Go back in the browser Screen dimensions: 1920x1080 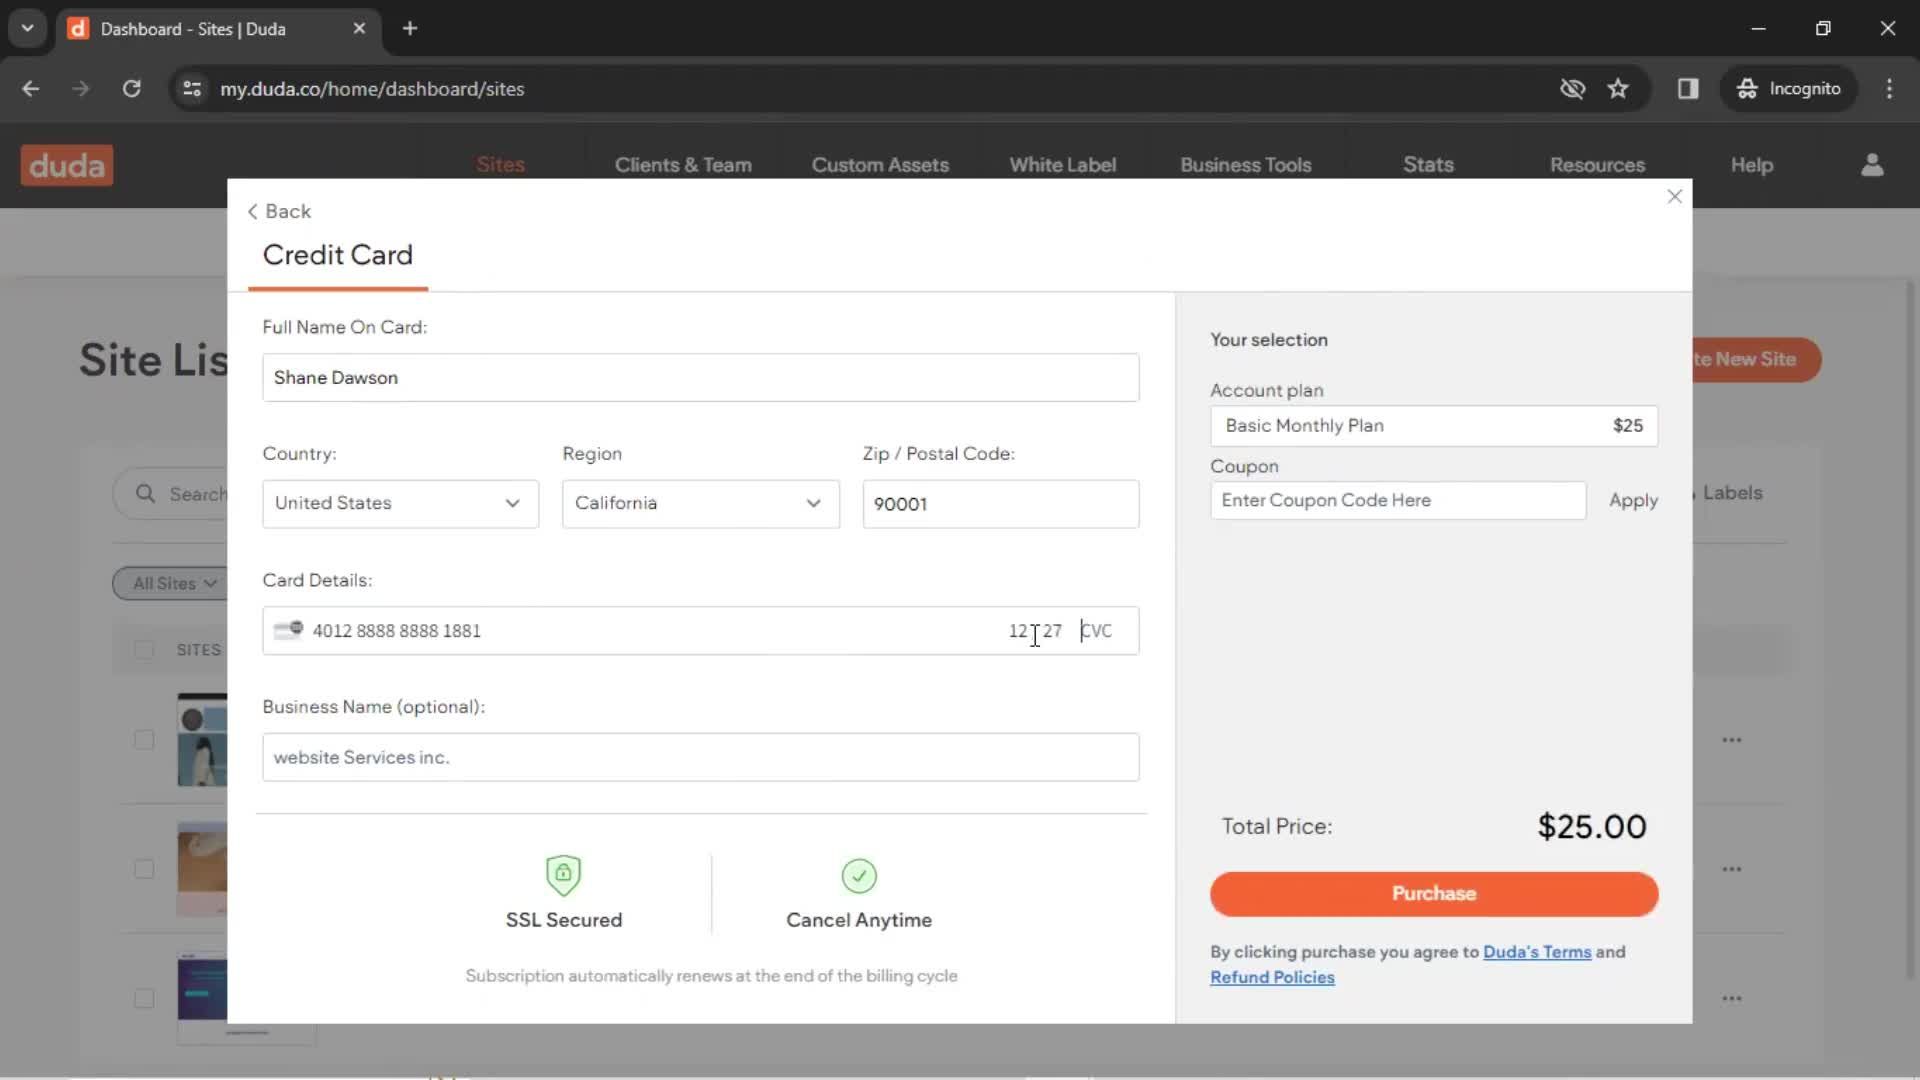pyautogui.click(x=31, y=89)
